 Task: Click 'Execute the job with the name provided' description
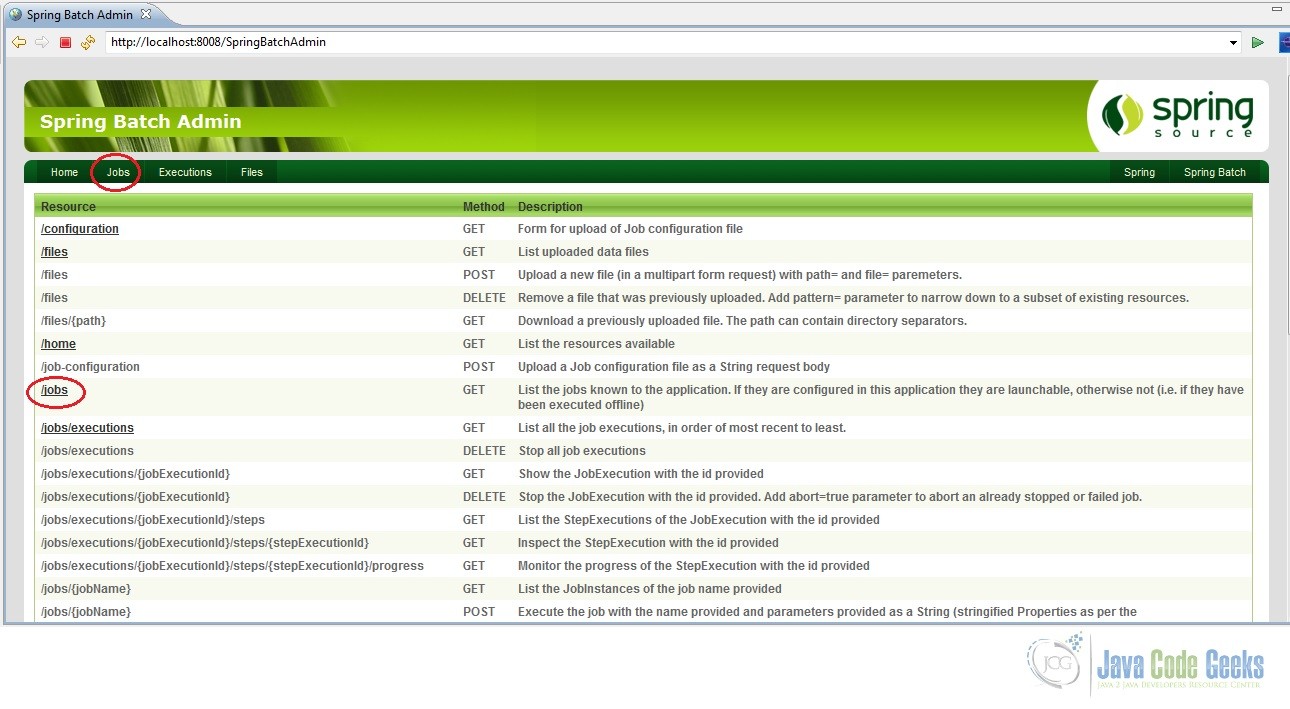coord(827,612)
